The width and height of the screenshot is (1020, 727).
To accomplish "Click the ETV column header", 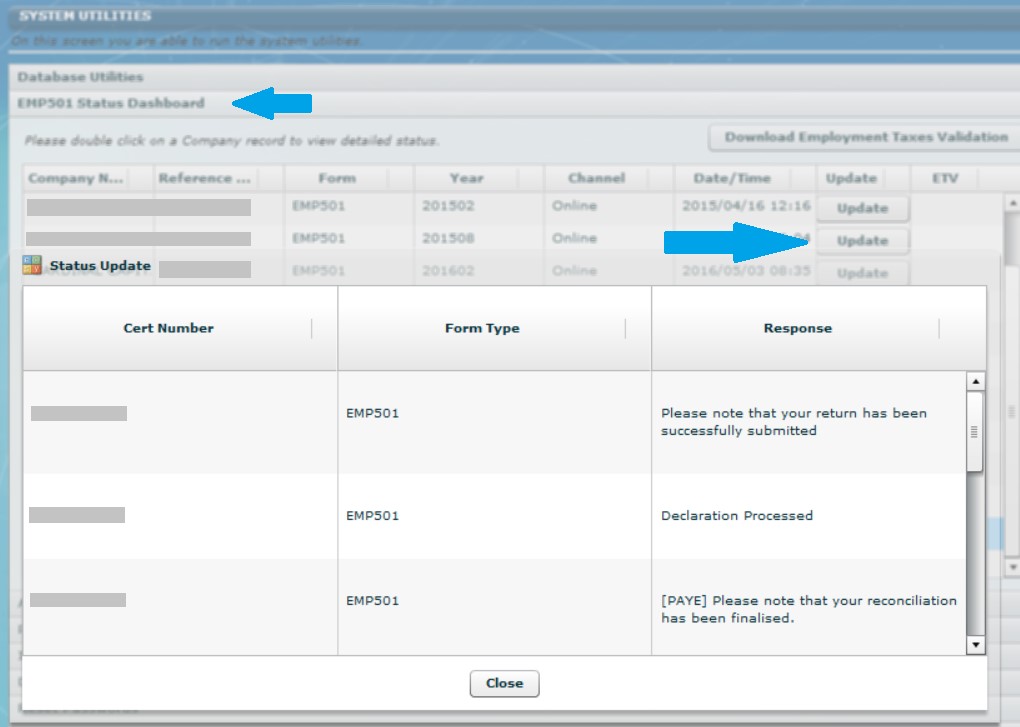I will (944, 178).
